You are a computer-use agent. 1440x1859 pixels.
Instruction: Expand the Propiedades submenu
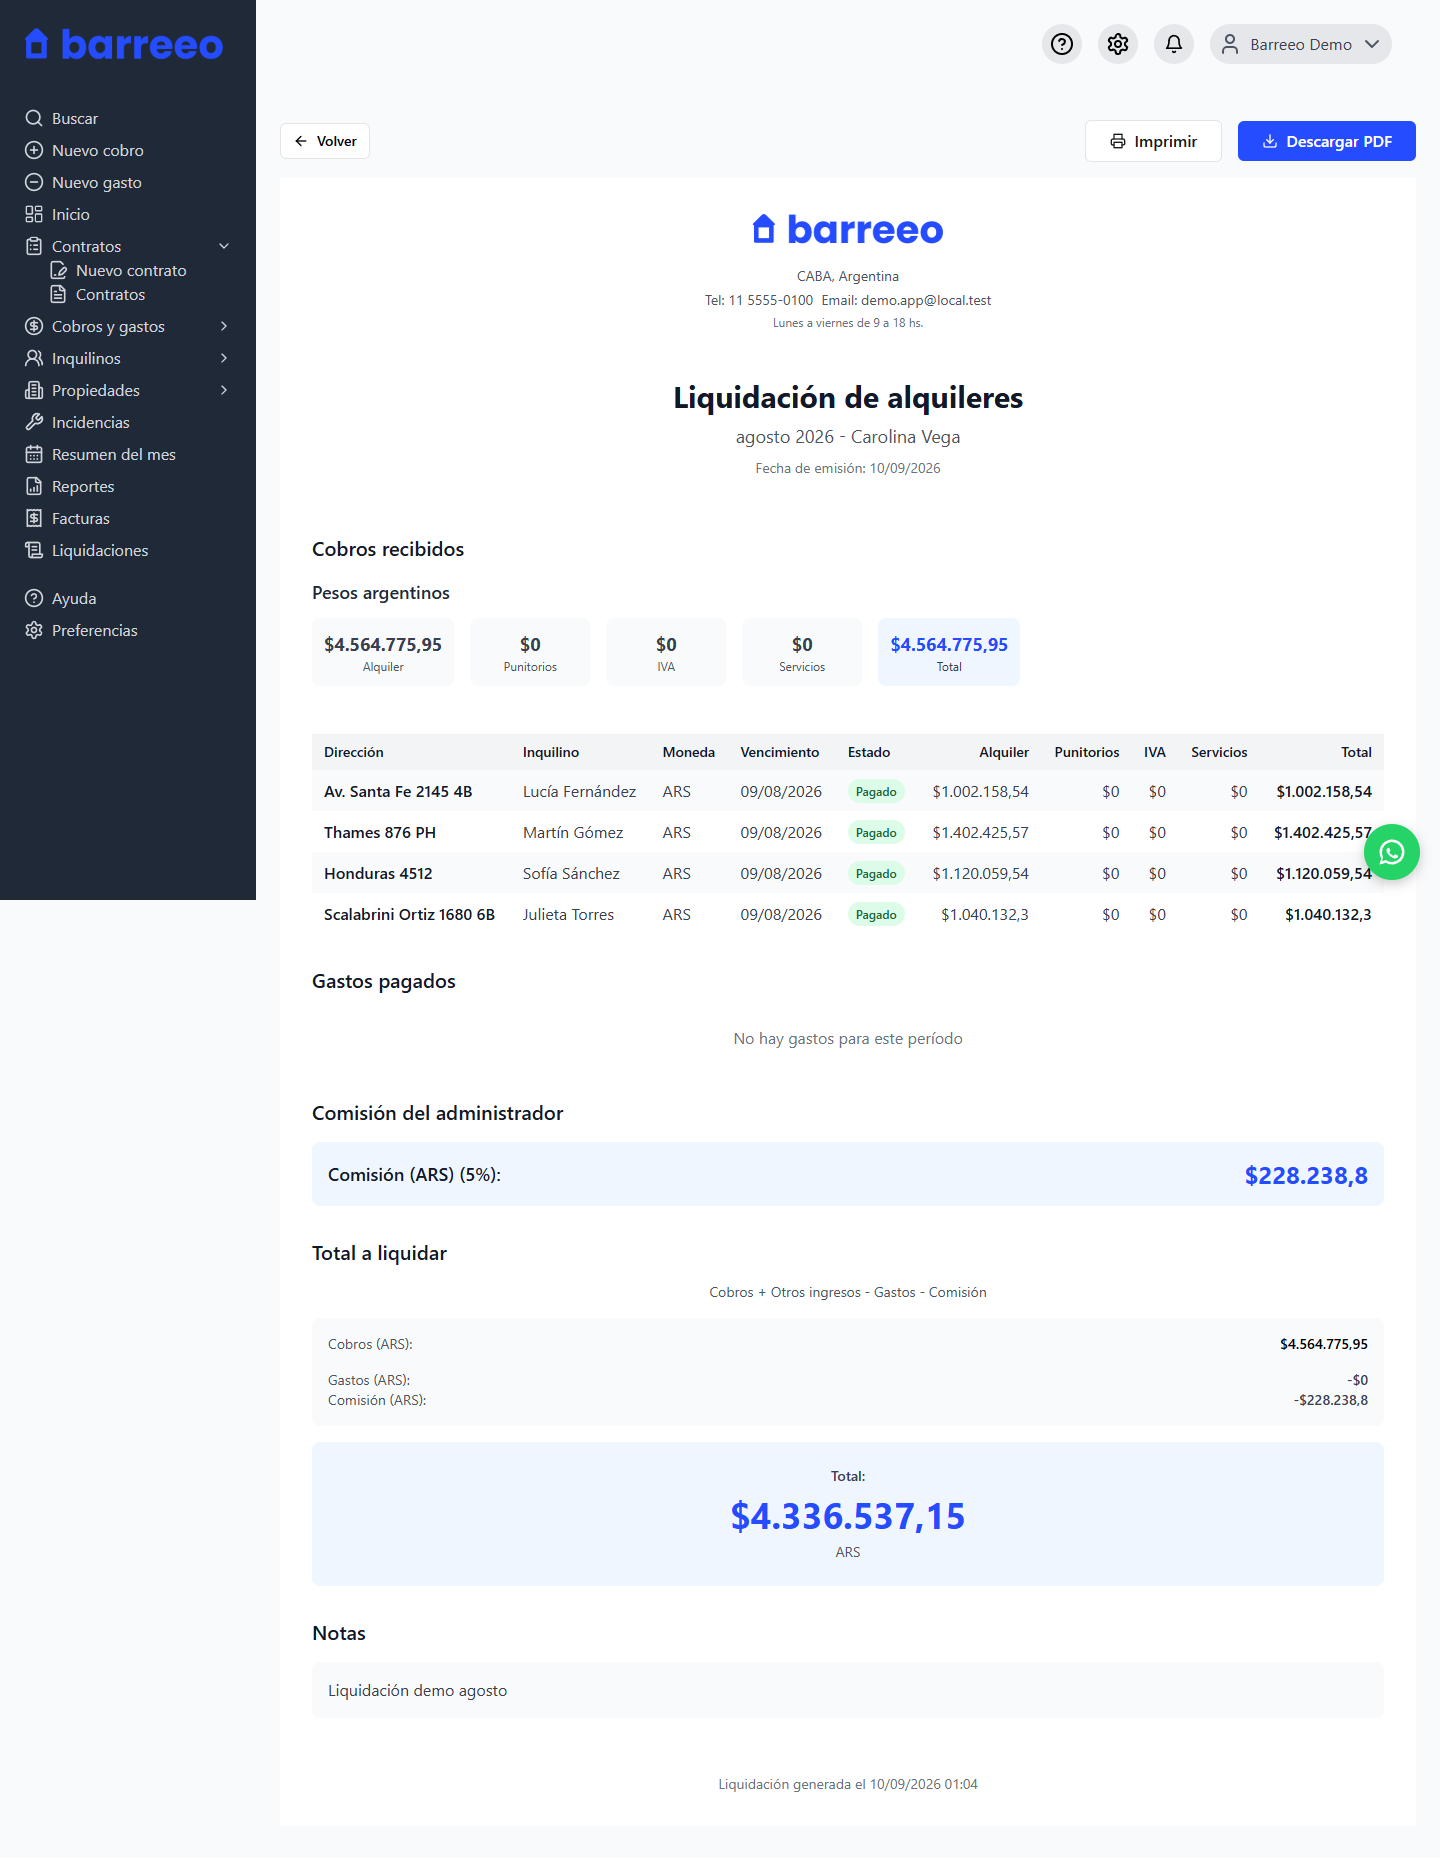coord(224,390)
